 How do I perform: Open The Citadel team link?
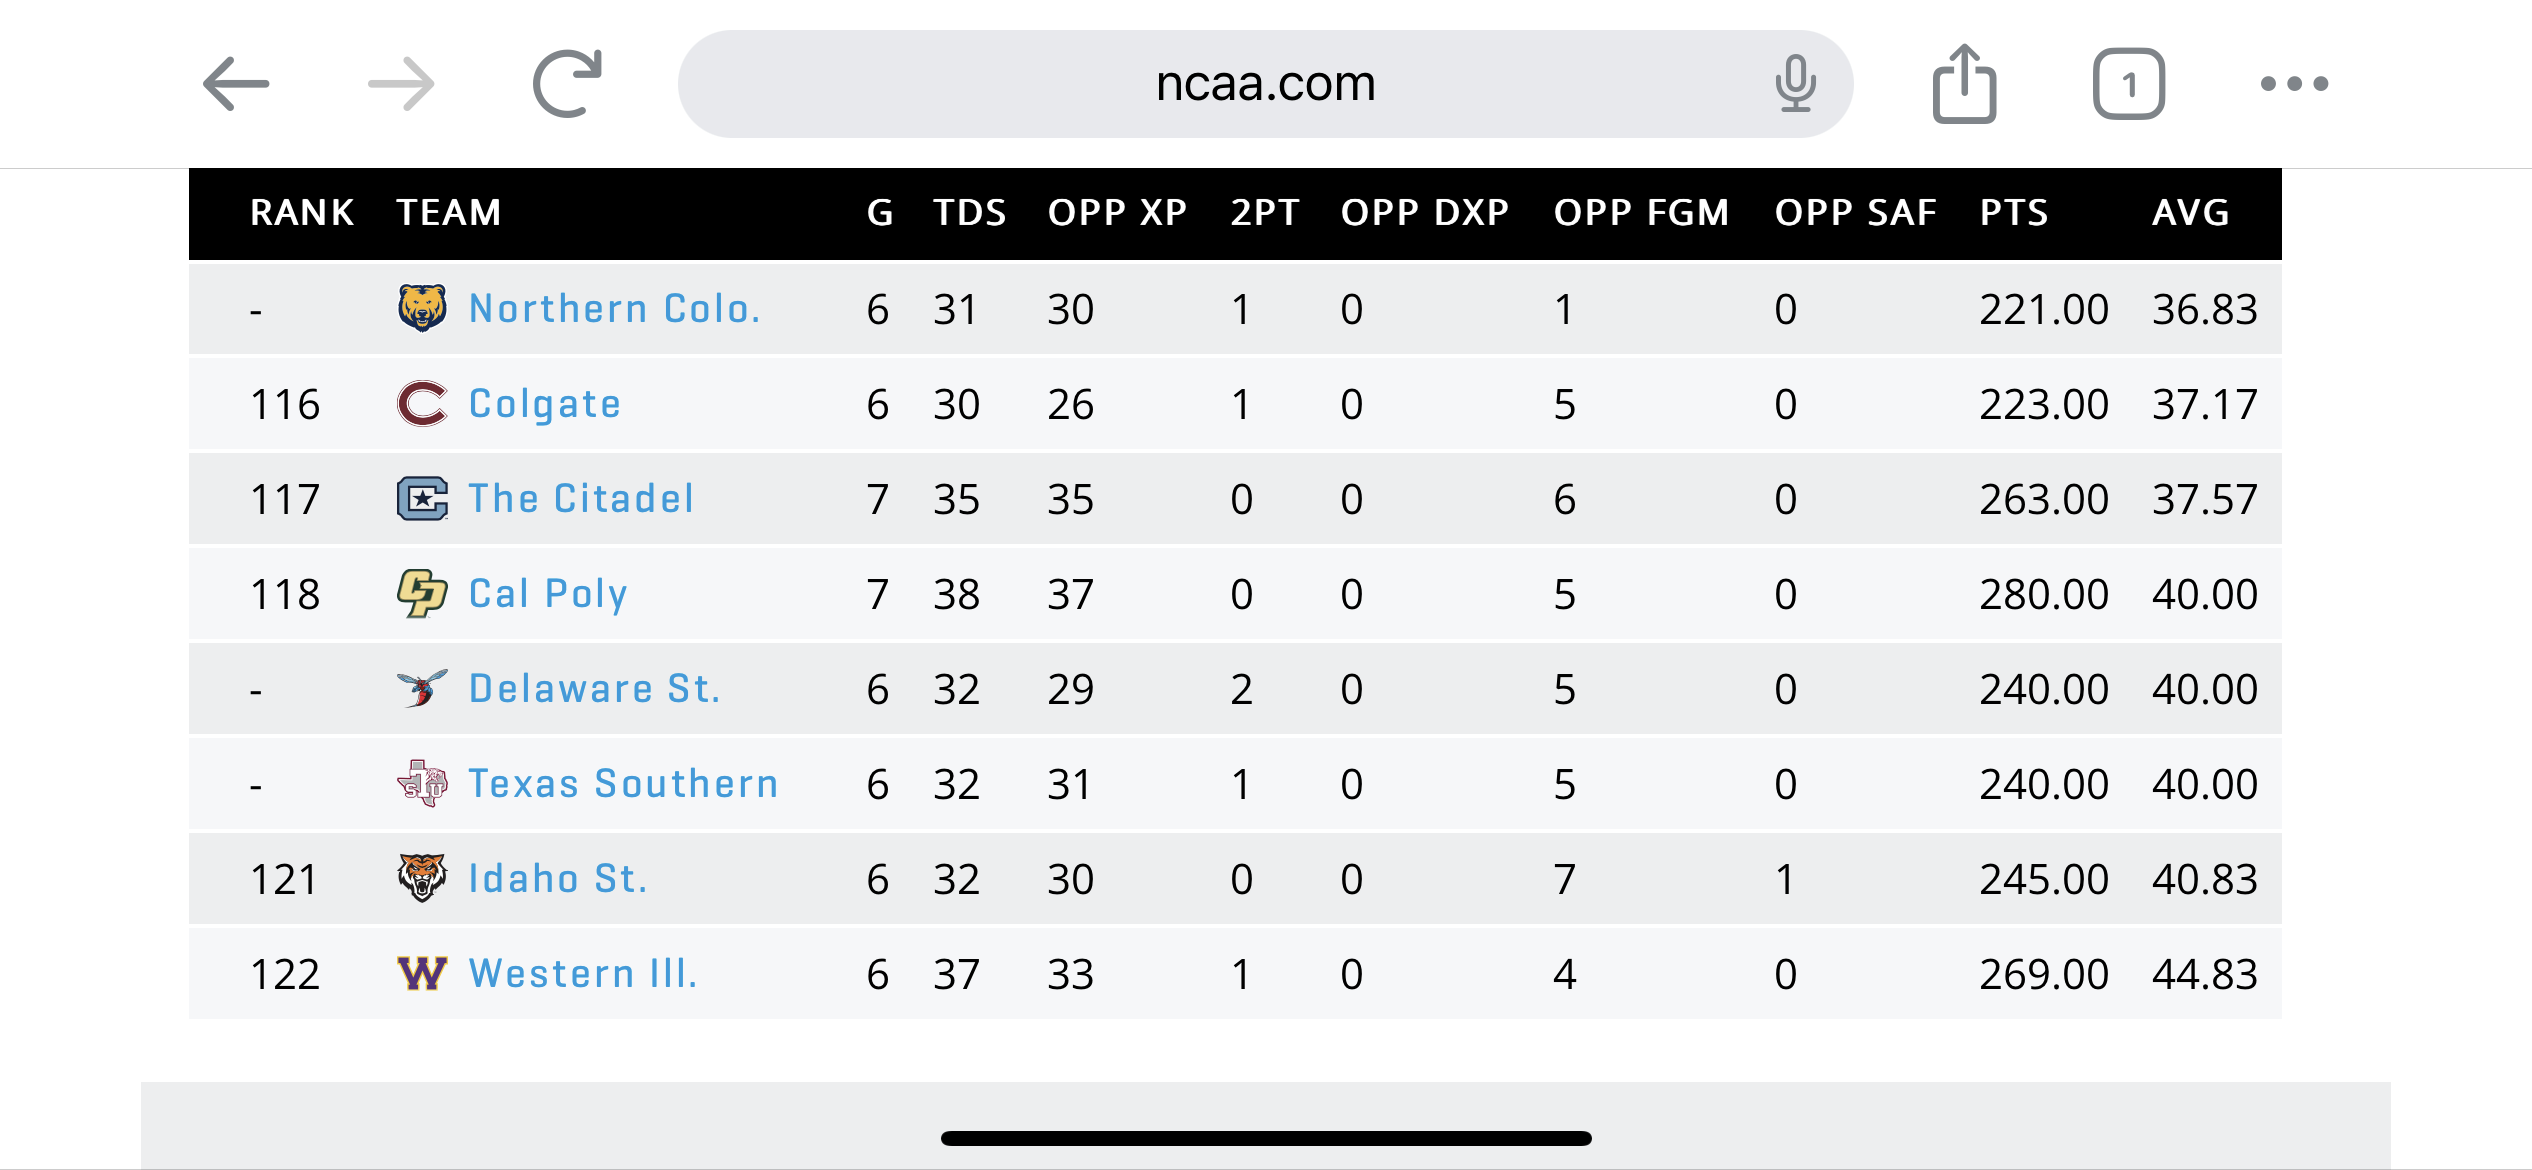coord(581,499)
